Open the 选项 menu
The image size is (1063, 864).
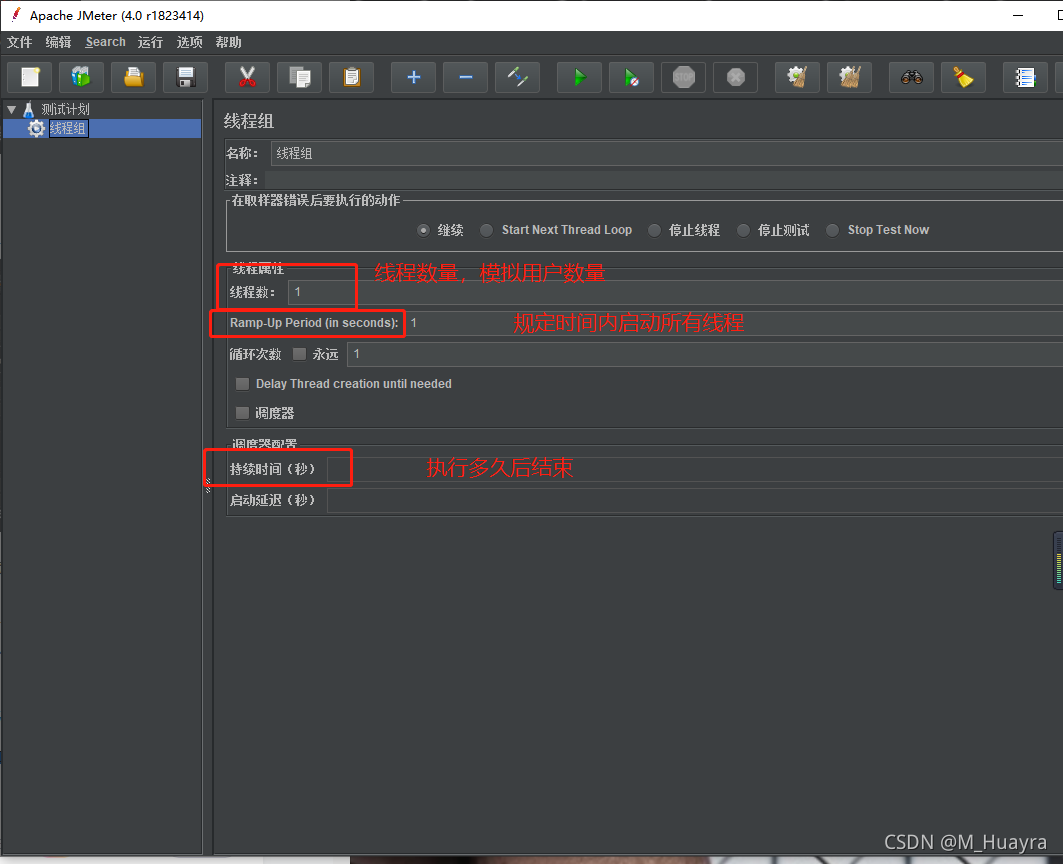pos(189,42)
